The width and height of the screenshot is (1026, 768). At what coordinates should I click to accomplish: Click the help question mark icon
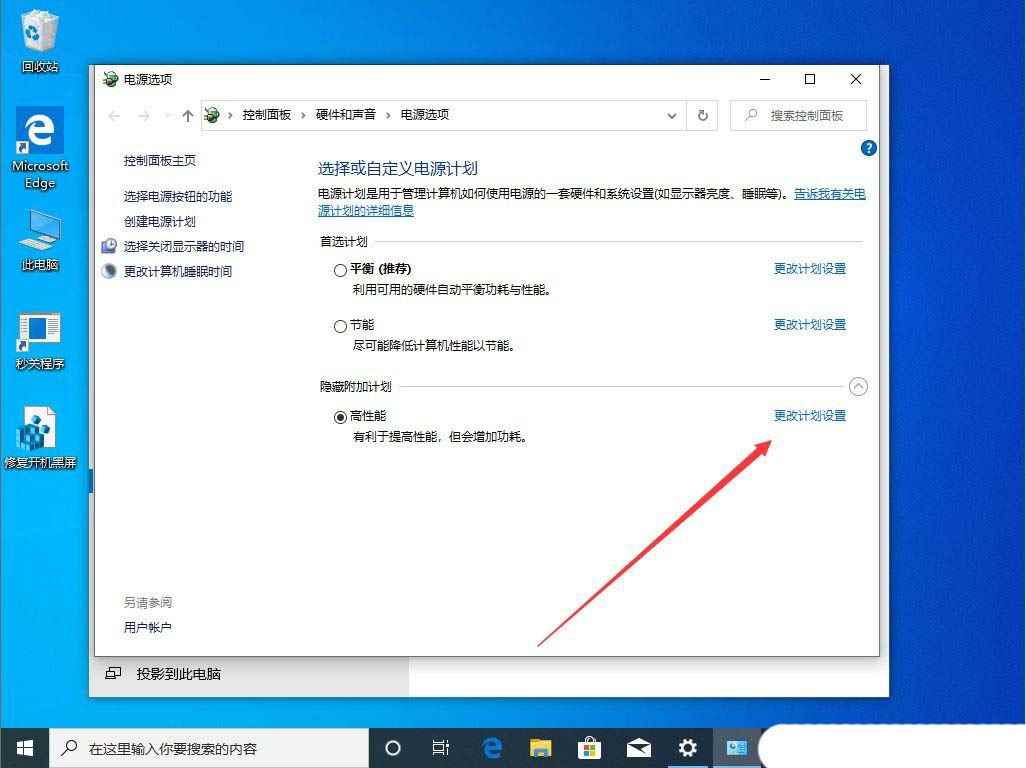pyautogui.click(x=868, y=148)
